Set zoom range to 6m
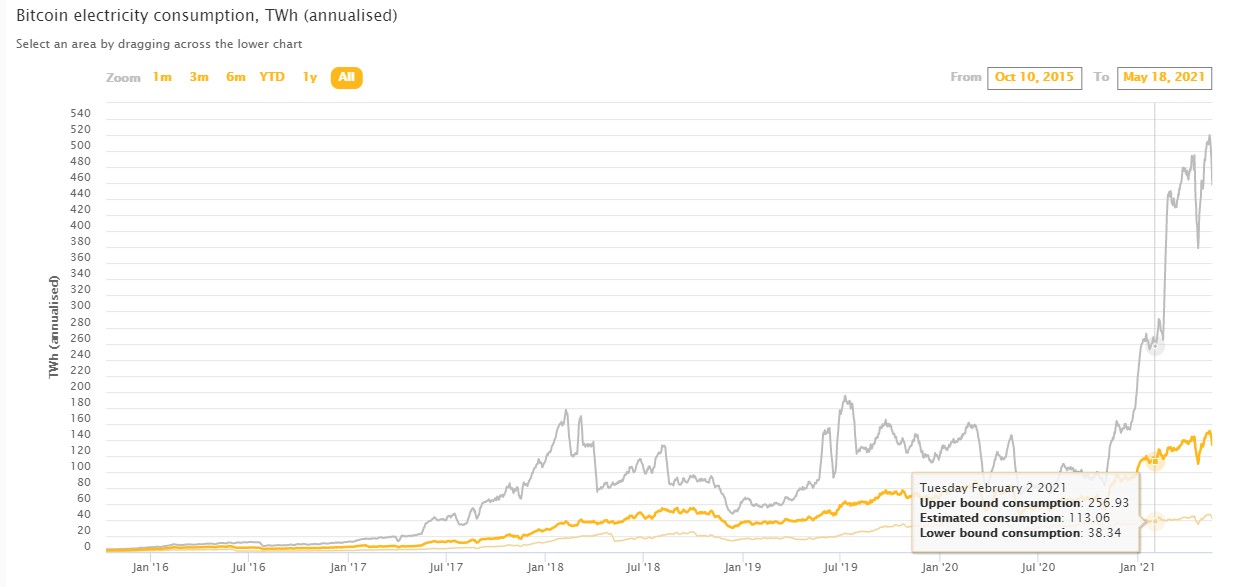Viewport: 1234px width, 587px height. [236, 77]
